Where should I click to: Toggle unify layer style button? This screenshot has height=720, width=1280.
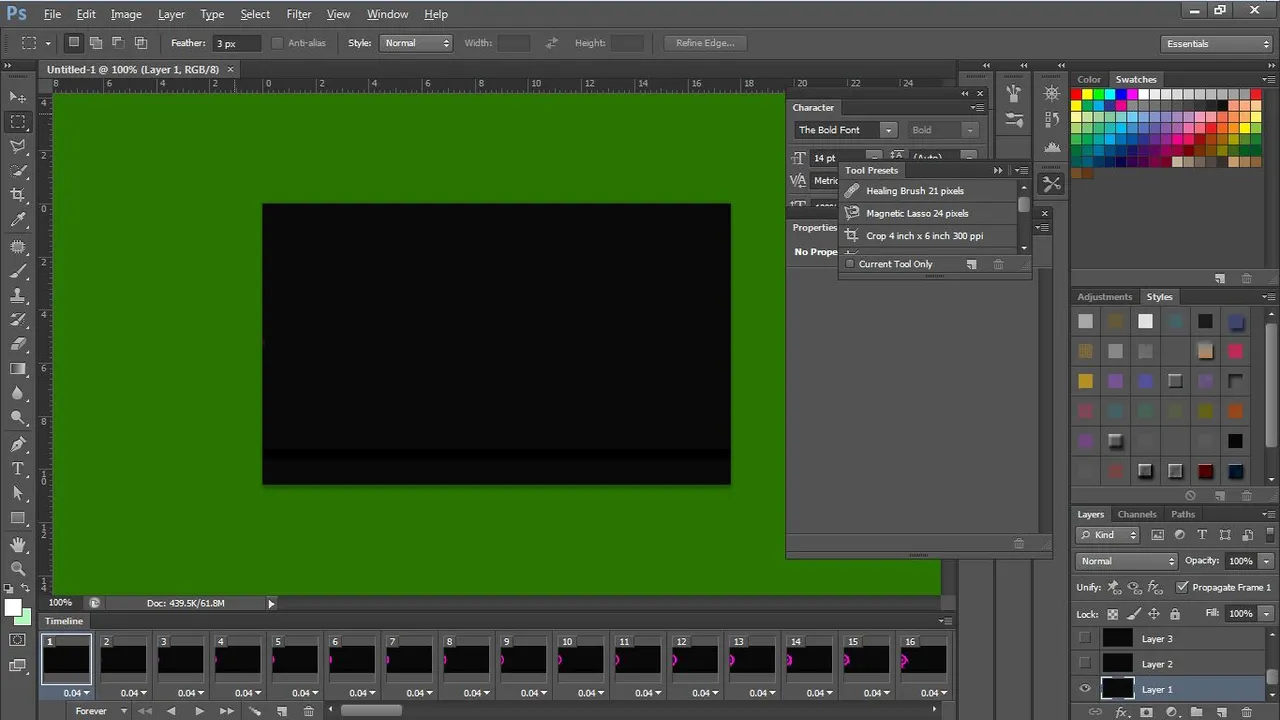click(x=1156, y=587)
